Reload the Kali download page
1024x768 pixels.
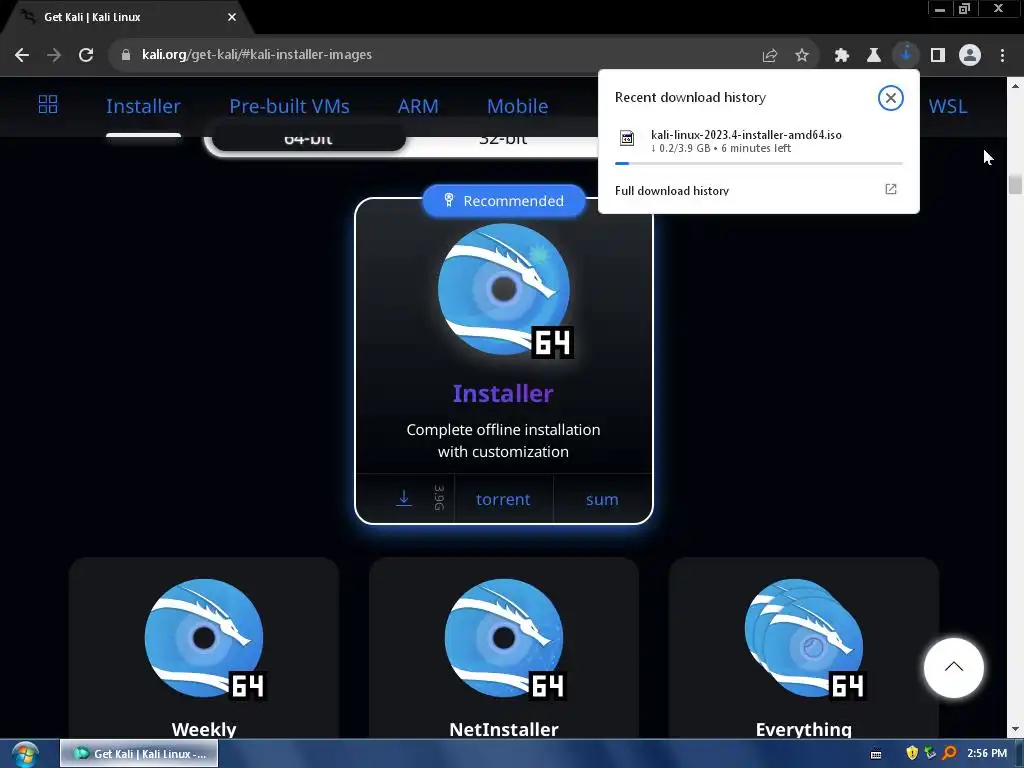tap(86, 55)
